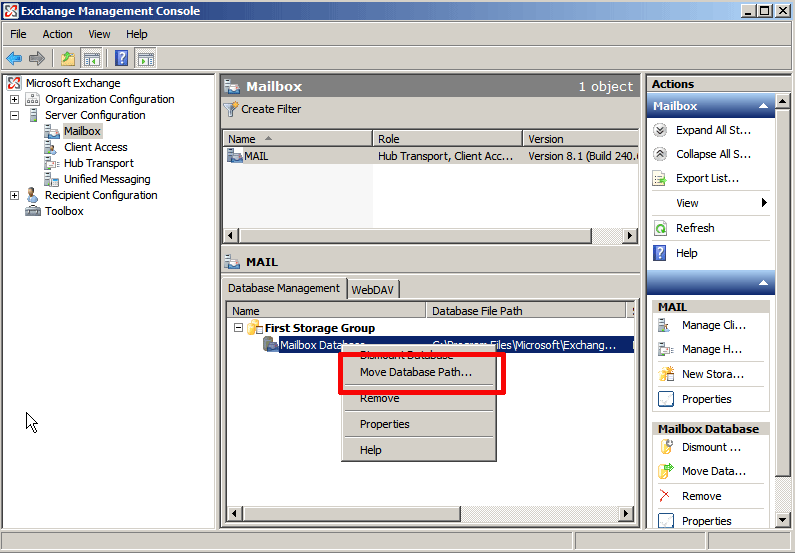Select the Unified Messaging tree node
The height and width of the screenshot is (553, 795).
107,179
